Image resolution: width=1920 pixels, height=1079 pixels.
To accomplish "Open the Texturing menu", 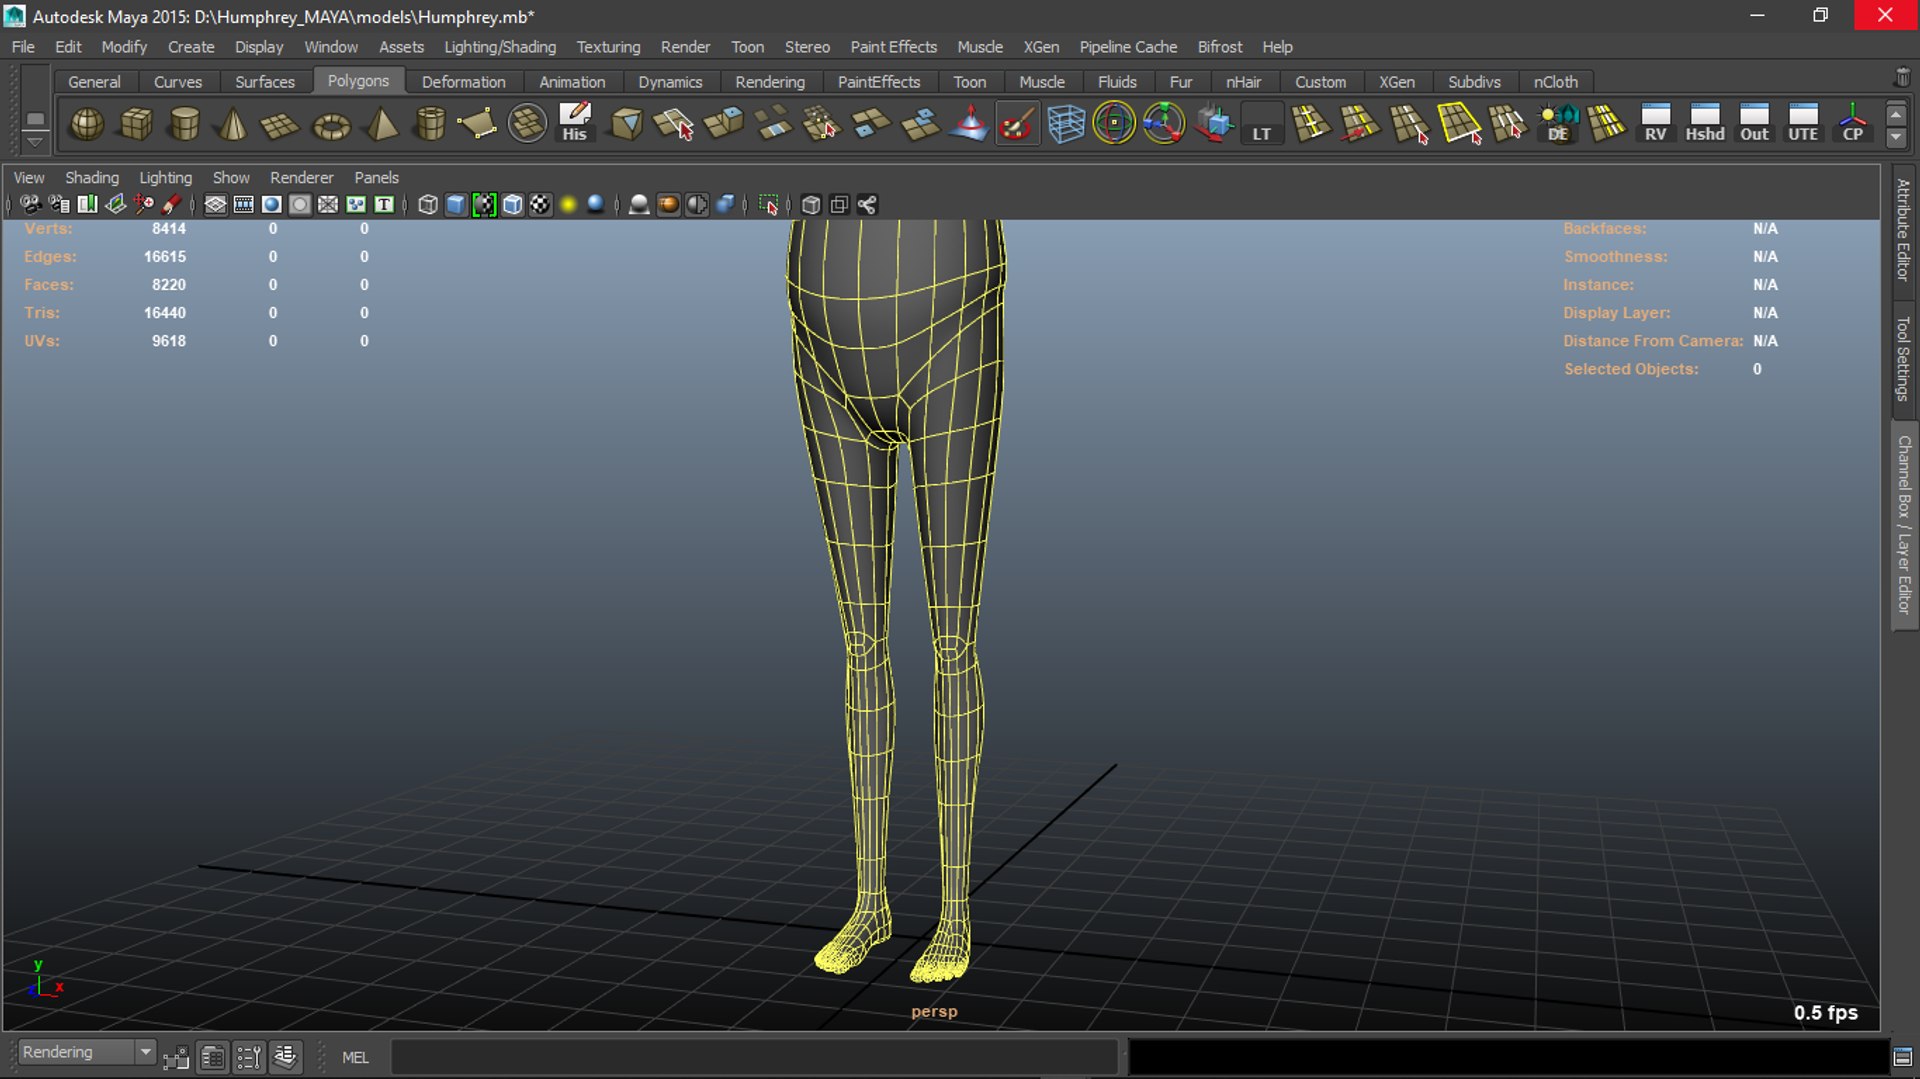I will pos(608,47).
